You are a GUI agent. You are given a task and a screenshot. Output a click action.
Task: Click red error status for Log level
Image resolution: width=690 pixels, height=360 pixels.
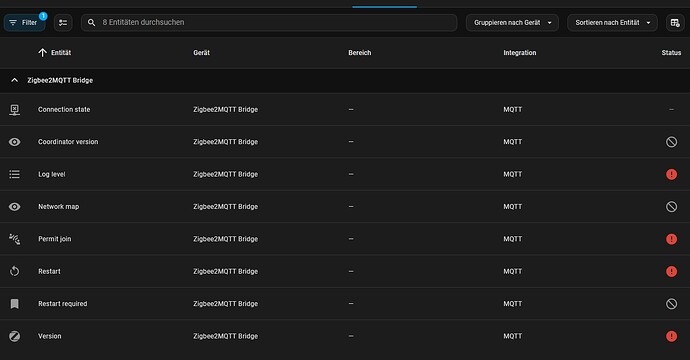coord(671,174)
